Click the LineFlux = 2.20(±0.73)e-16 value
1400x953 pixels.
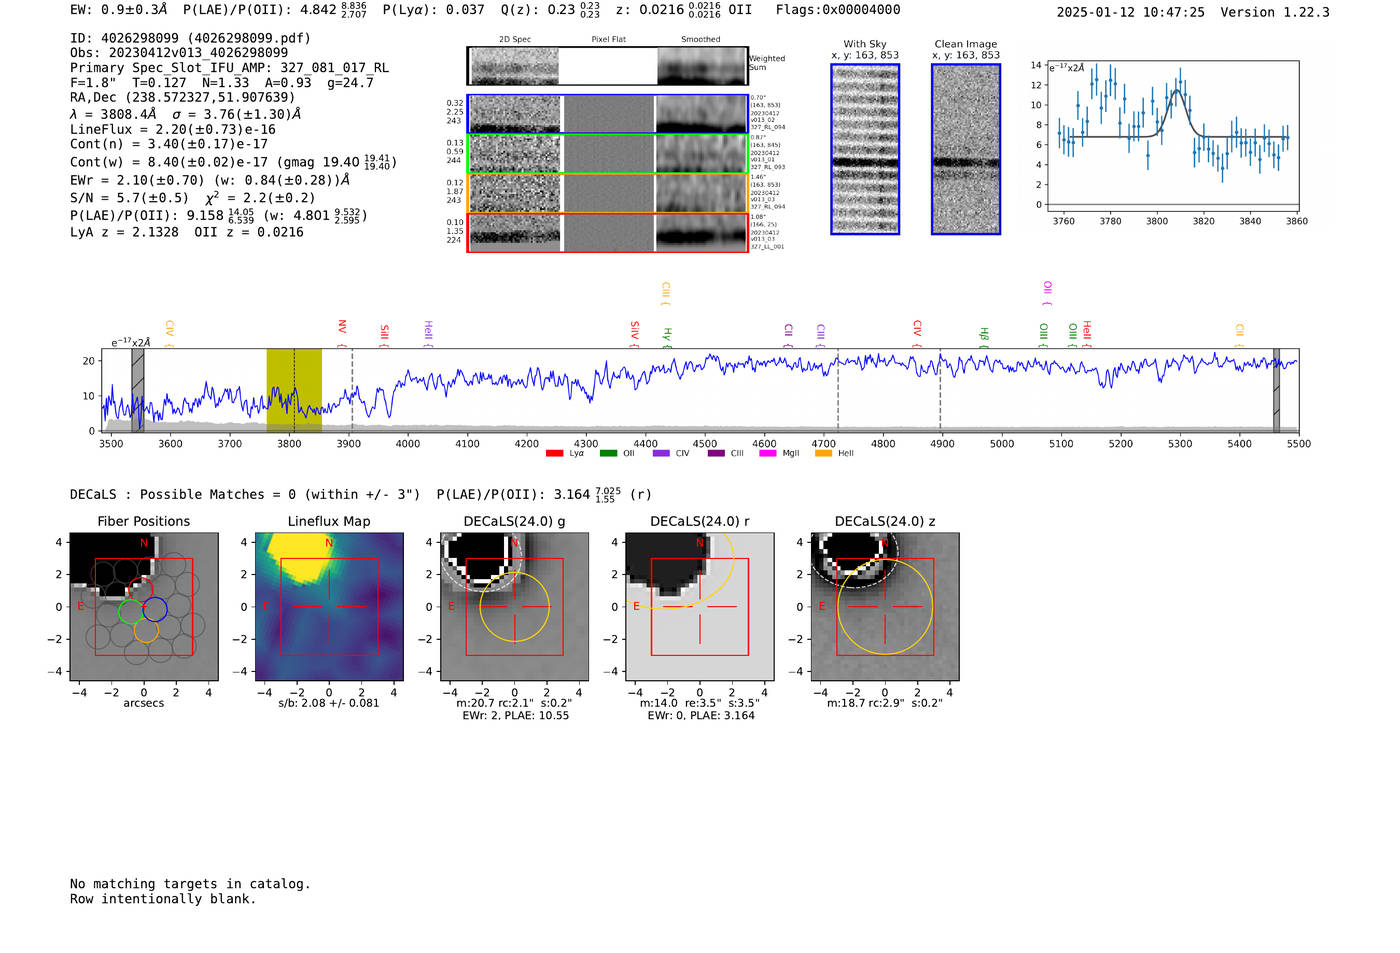coord(173,129)
